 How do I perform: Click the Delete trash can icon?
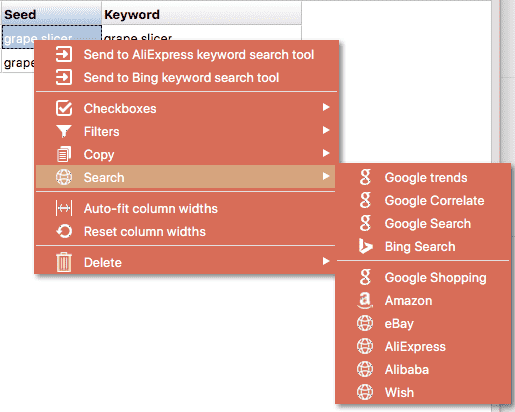(64, 262)
